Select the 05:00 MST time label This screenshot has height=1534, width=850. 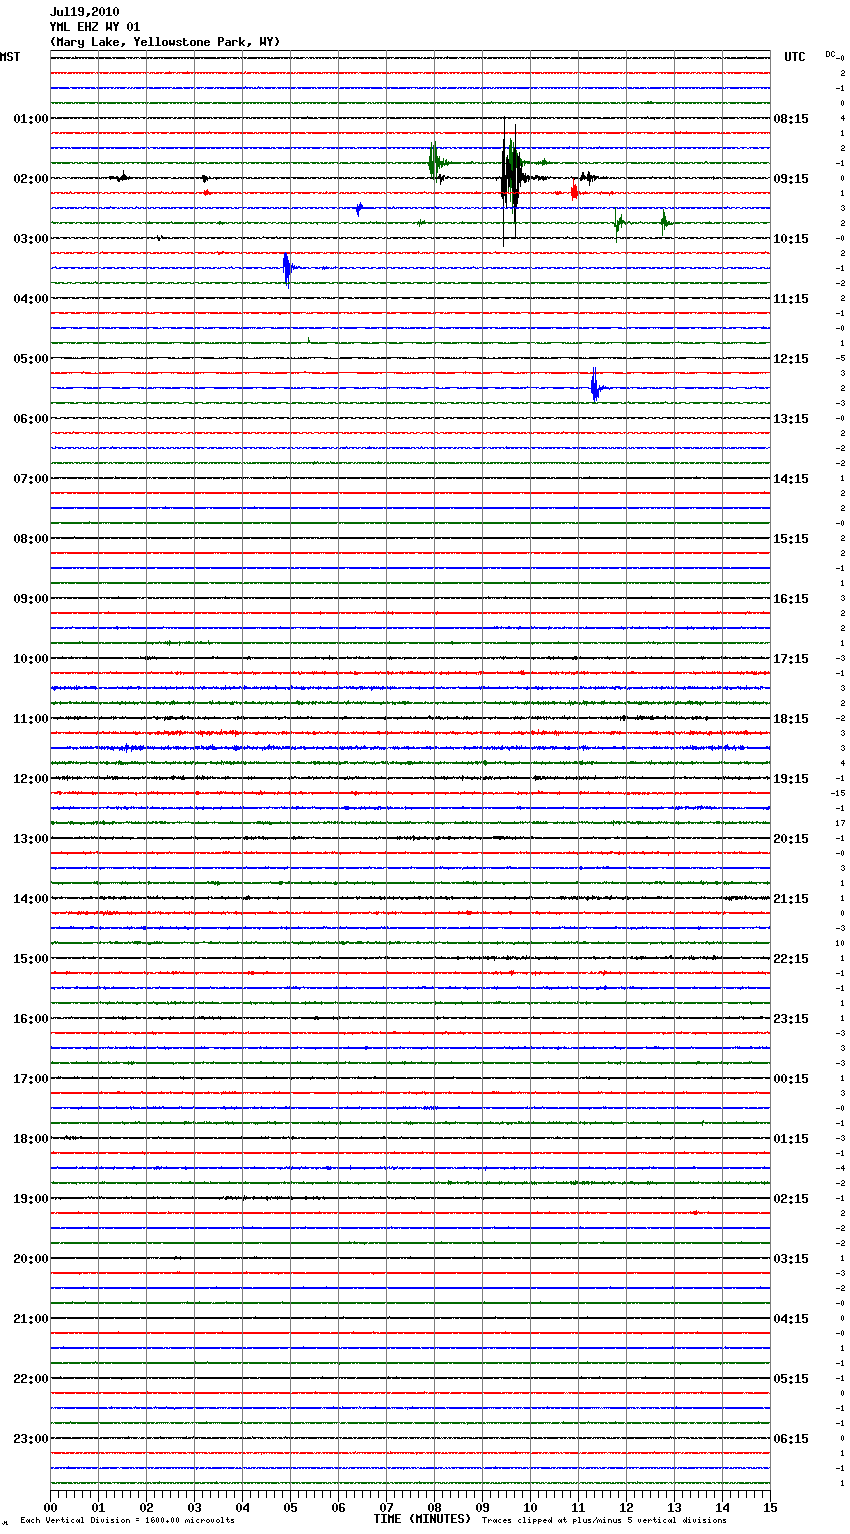(31, 358)
